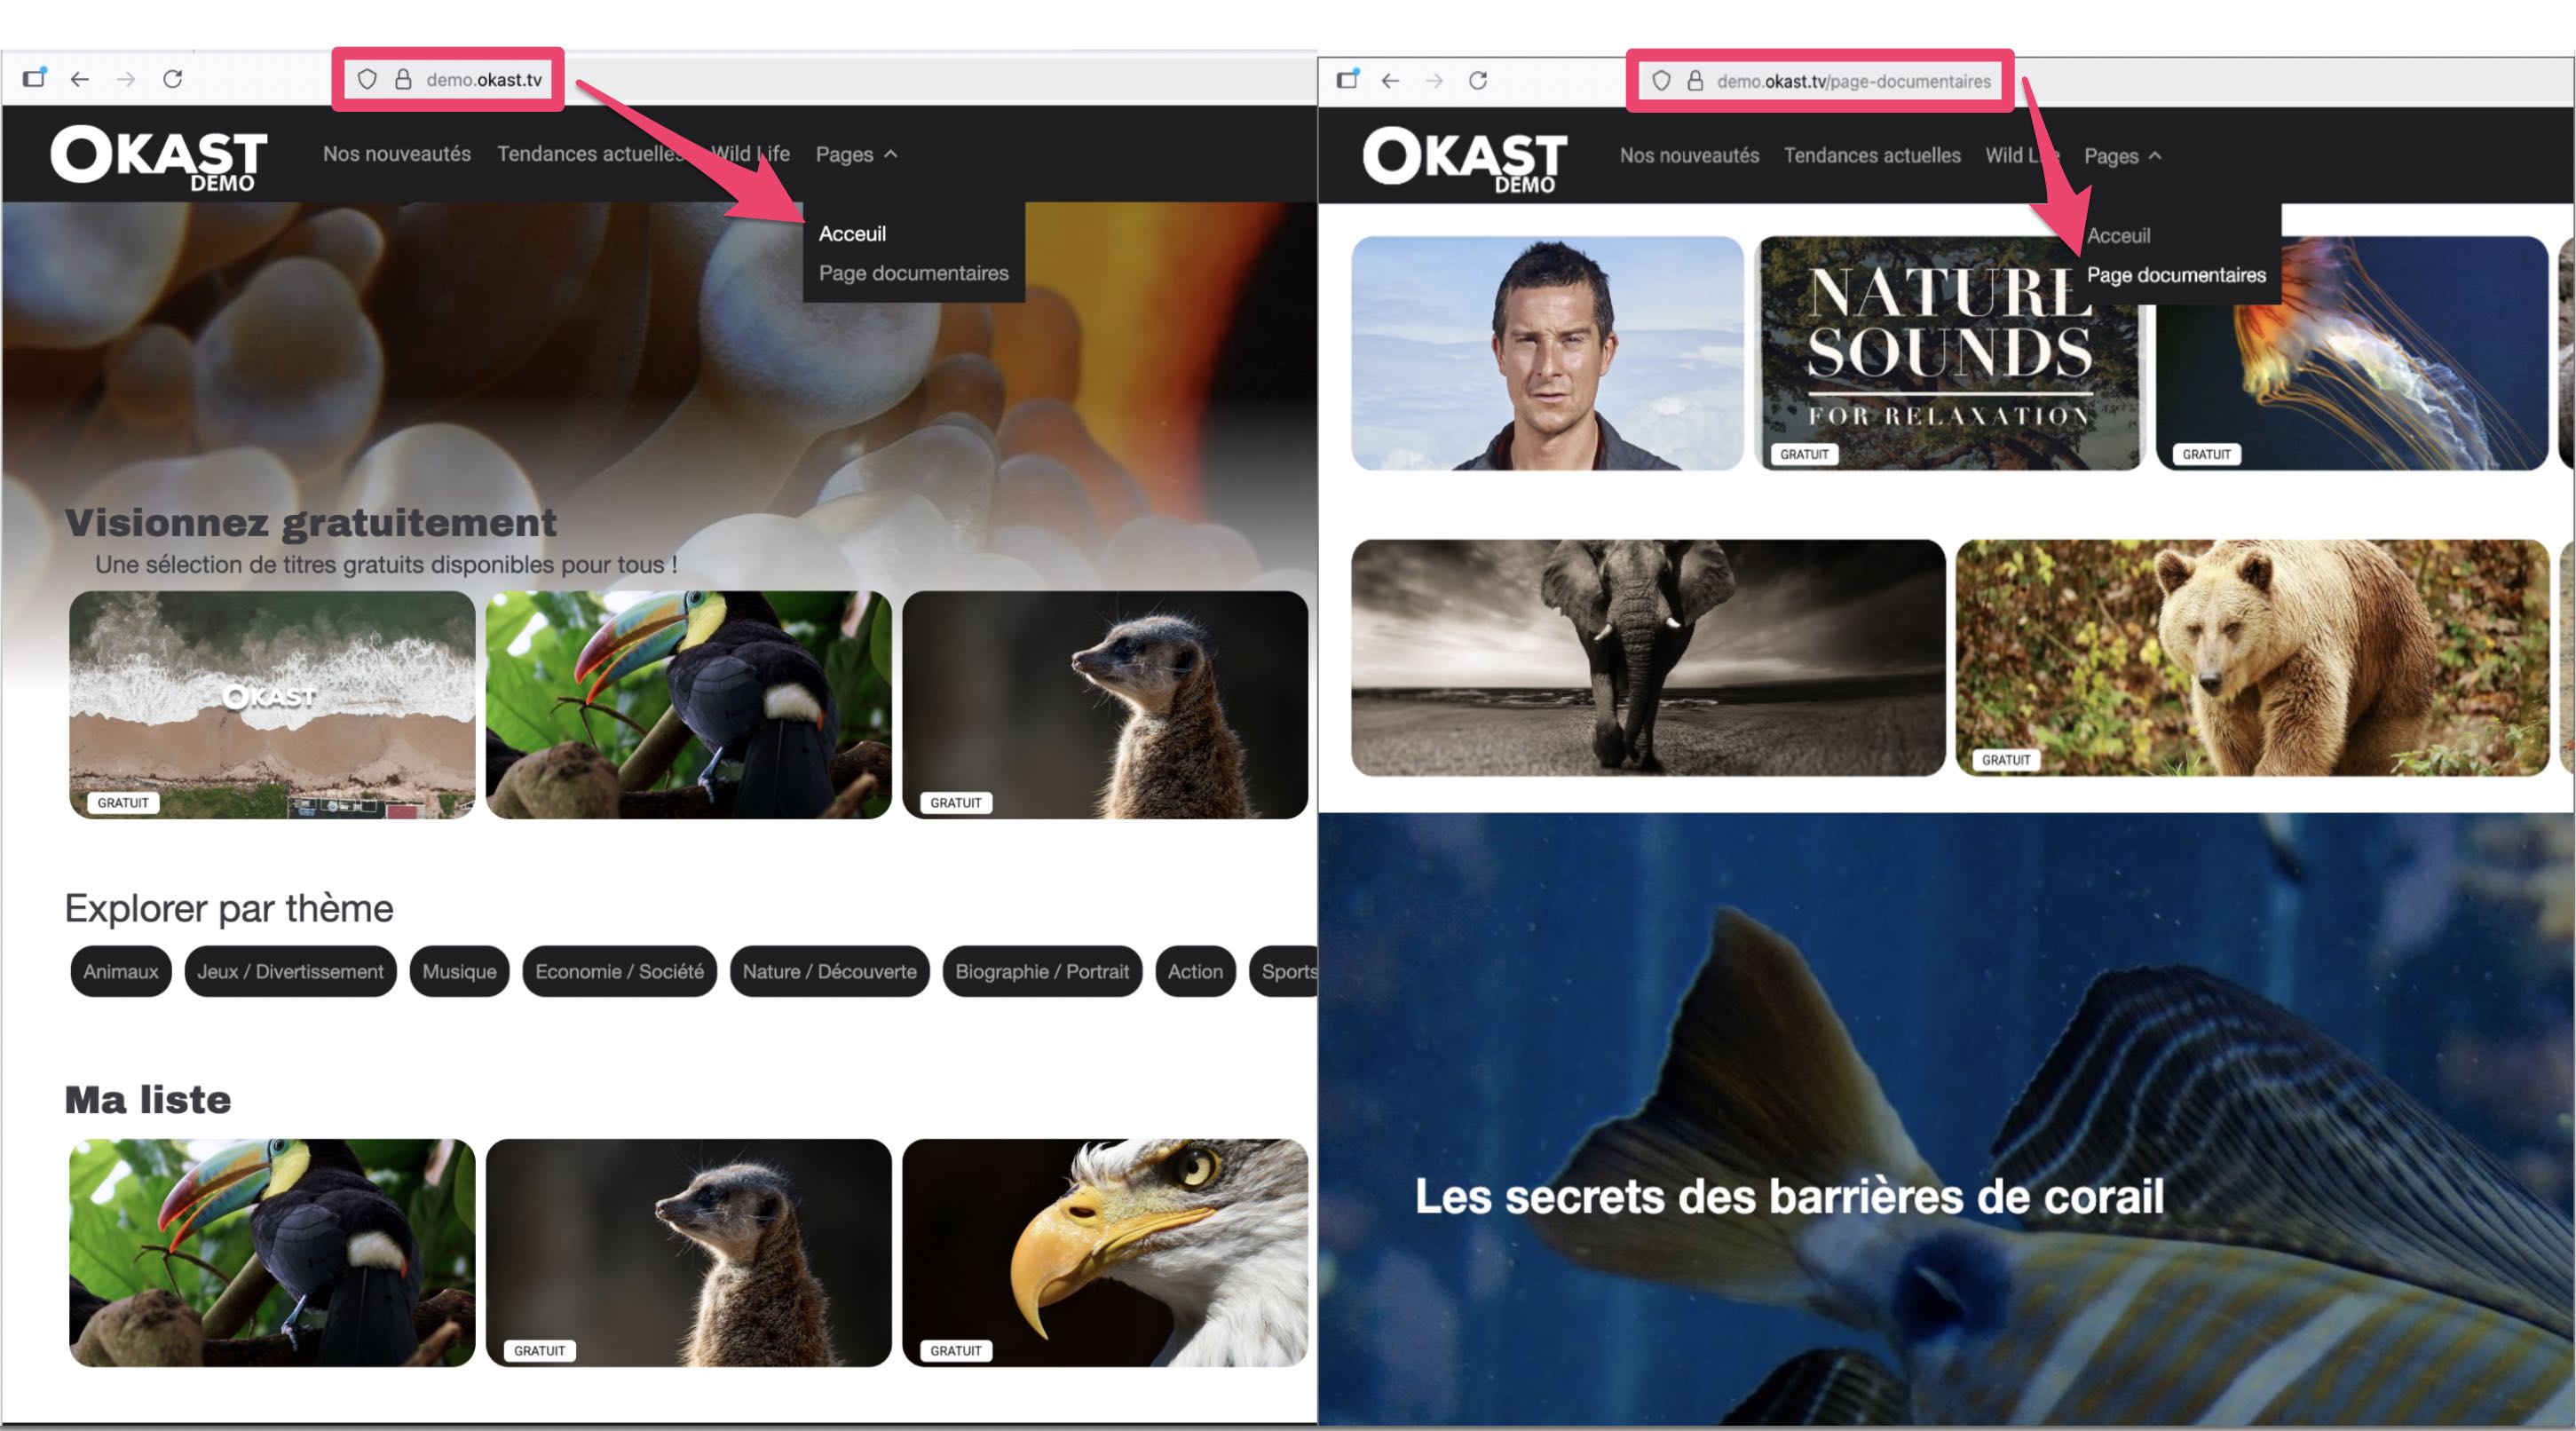The image size is (2576, 1431).
Task: Open Nos nouveautés on left site
Action: click(x=396, y=154)
